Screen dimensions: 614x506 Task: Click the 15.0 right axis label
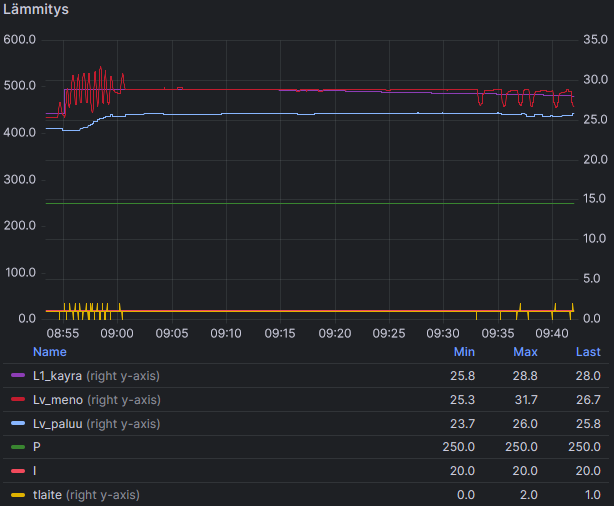[594, 199]
